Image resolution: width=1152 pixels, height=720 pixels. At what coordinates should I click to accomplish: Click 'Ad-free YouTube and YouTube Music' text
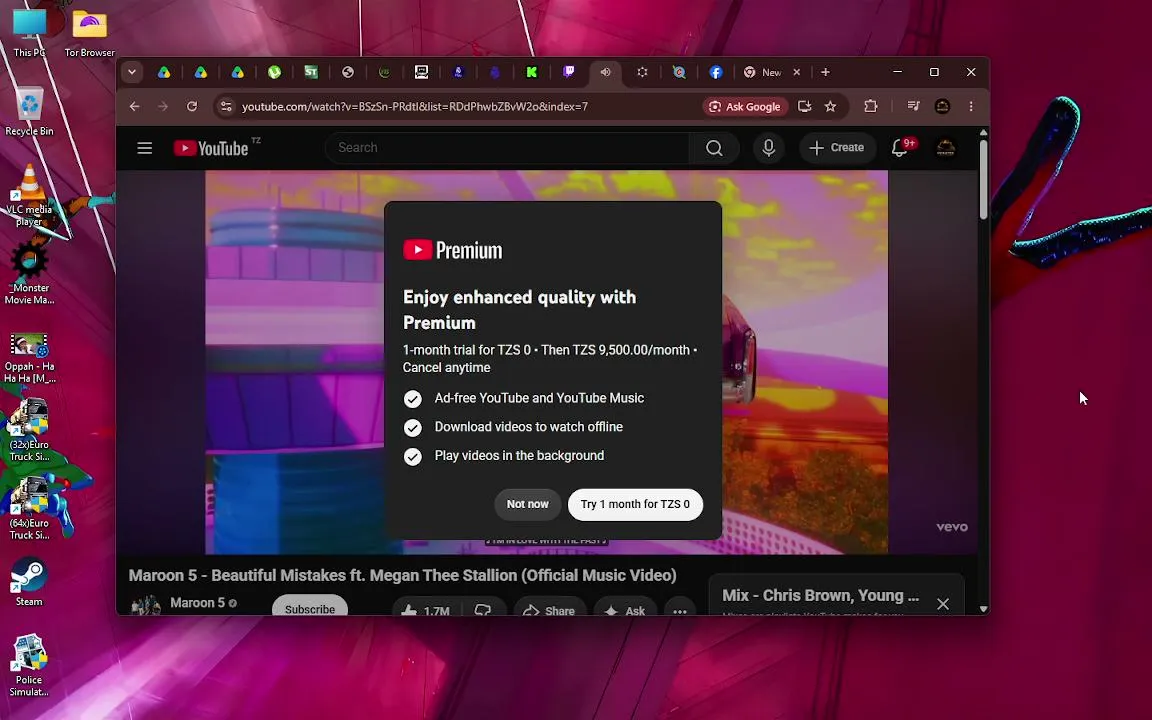(x=539, y=398)
